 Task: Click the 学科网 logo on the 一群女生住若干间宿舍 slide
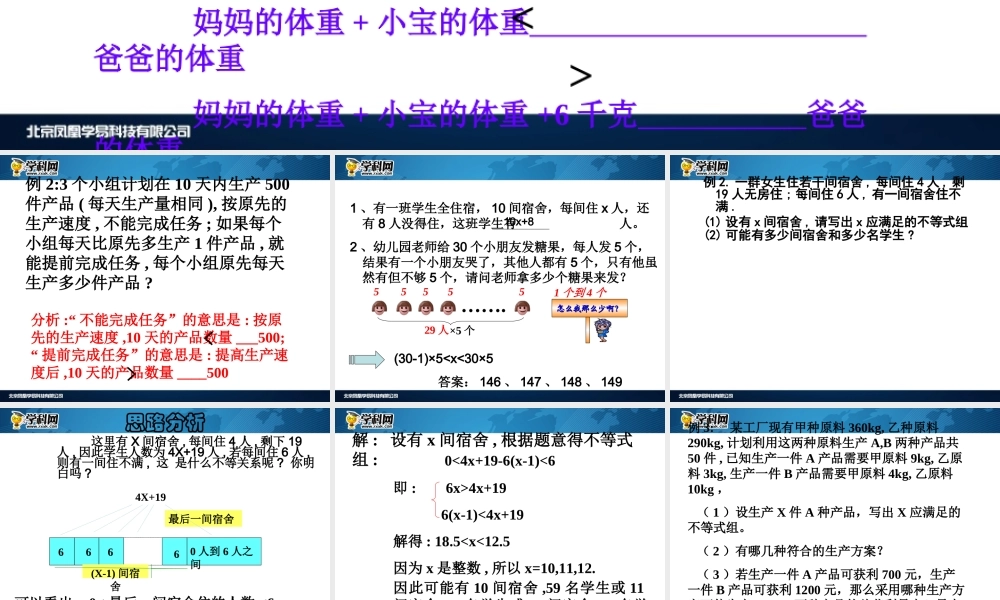coord(705,168)
